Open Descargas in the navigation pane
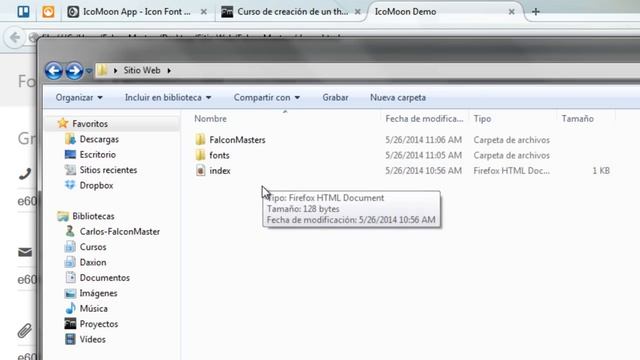This screenshot has width=640, height=360. tap(99, 139)
